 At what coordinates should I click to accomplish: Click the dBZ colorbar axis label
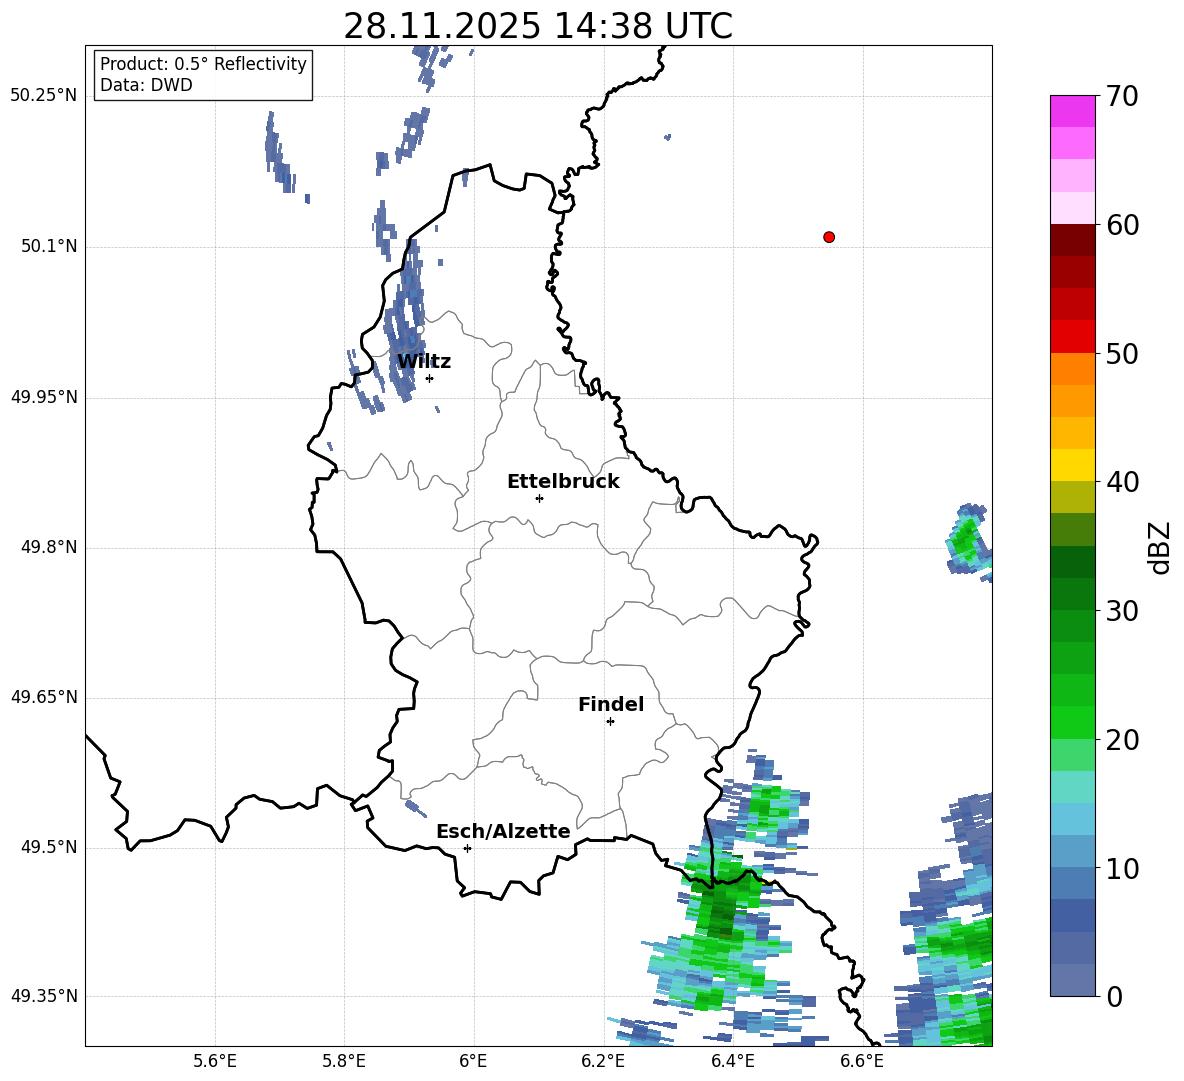[x=1161, y=547]
